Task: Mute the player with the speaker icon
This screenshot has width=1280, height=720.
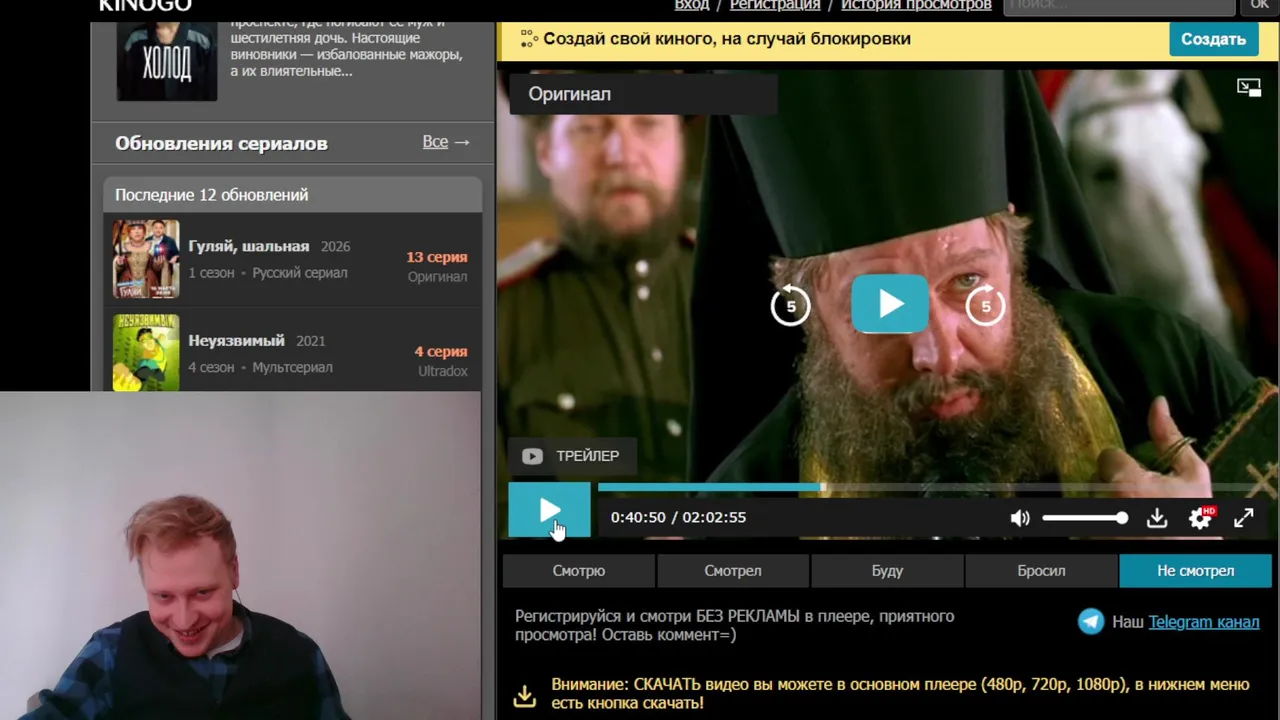Action: (1019, 518)
